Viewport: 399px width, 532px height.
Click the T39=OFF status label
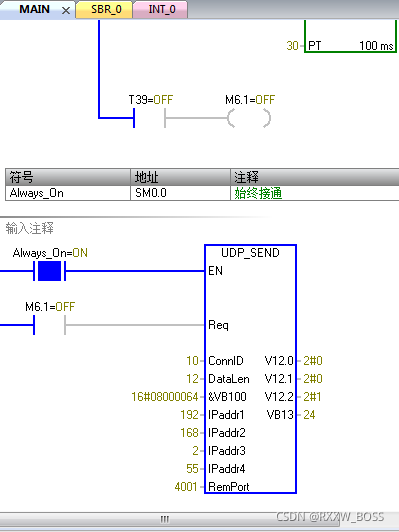click(151, 100)
